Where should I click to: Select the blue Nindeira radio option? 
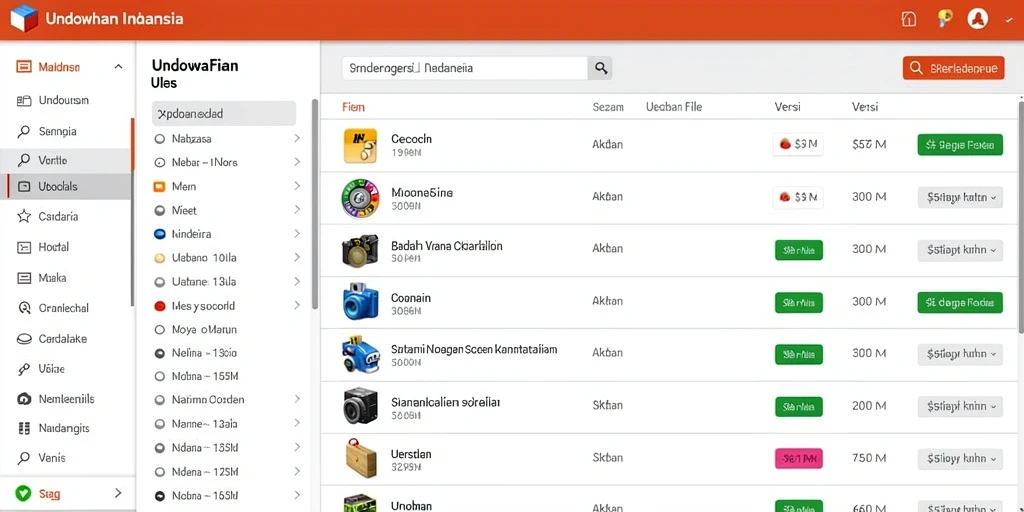(x=159, y=234)
